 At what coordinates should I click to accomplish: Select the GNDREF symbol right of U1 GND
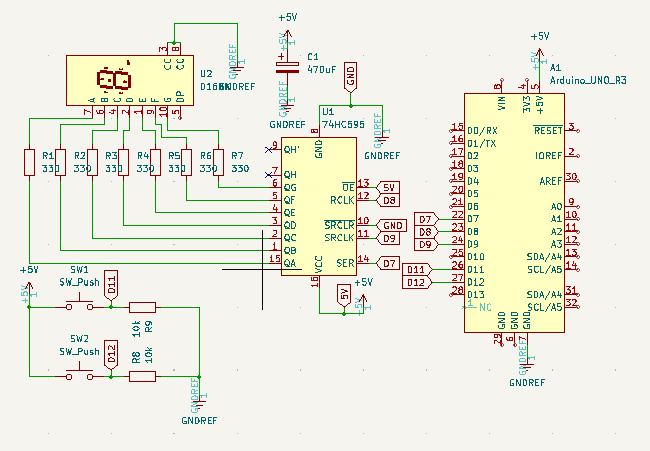[x=382, y=138]
